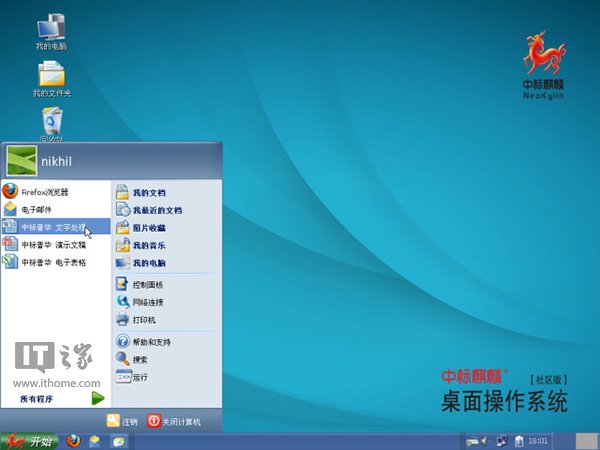This screenshot has width=600, height=450.
Task: Click 搜索 search in the start menu
Action: point(140,359)
